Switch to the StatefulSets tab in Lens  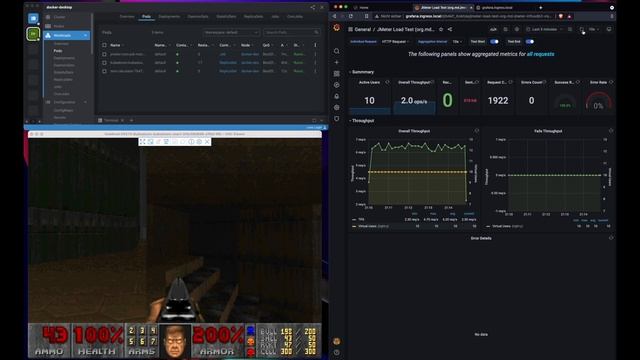point(226,17)
